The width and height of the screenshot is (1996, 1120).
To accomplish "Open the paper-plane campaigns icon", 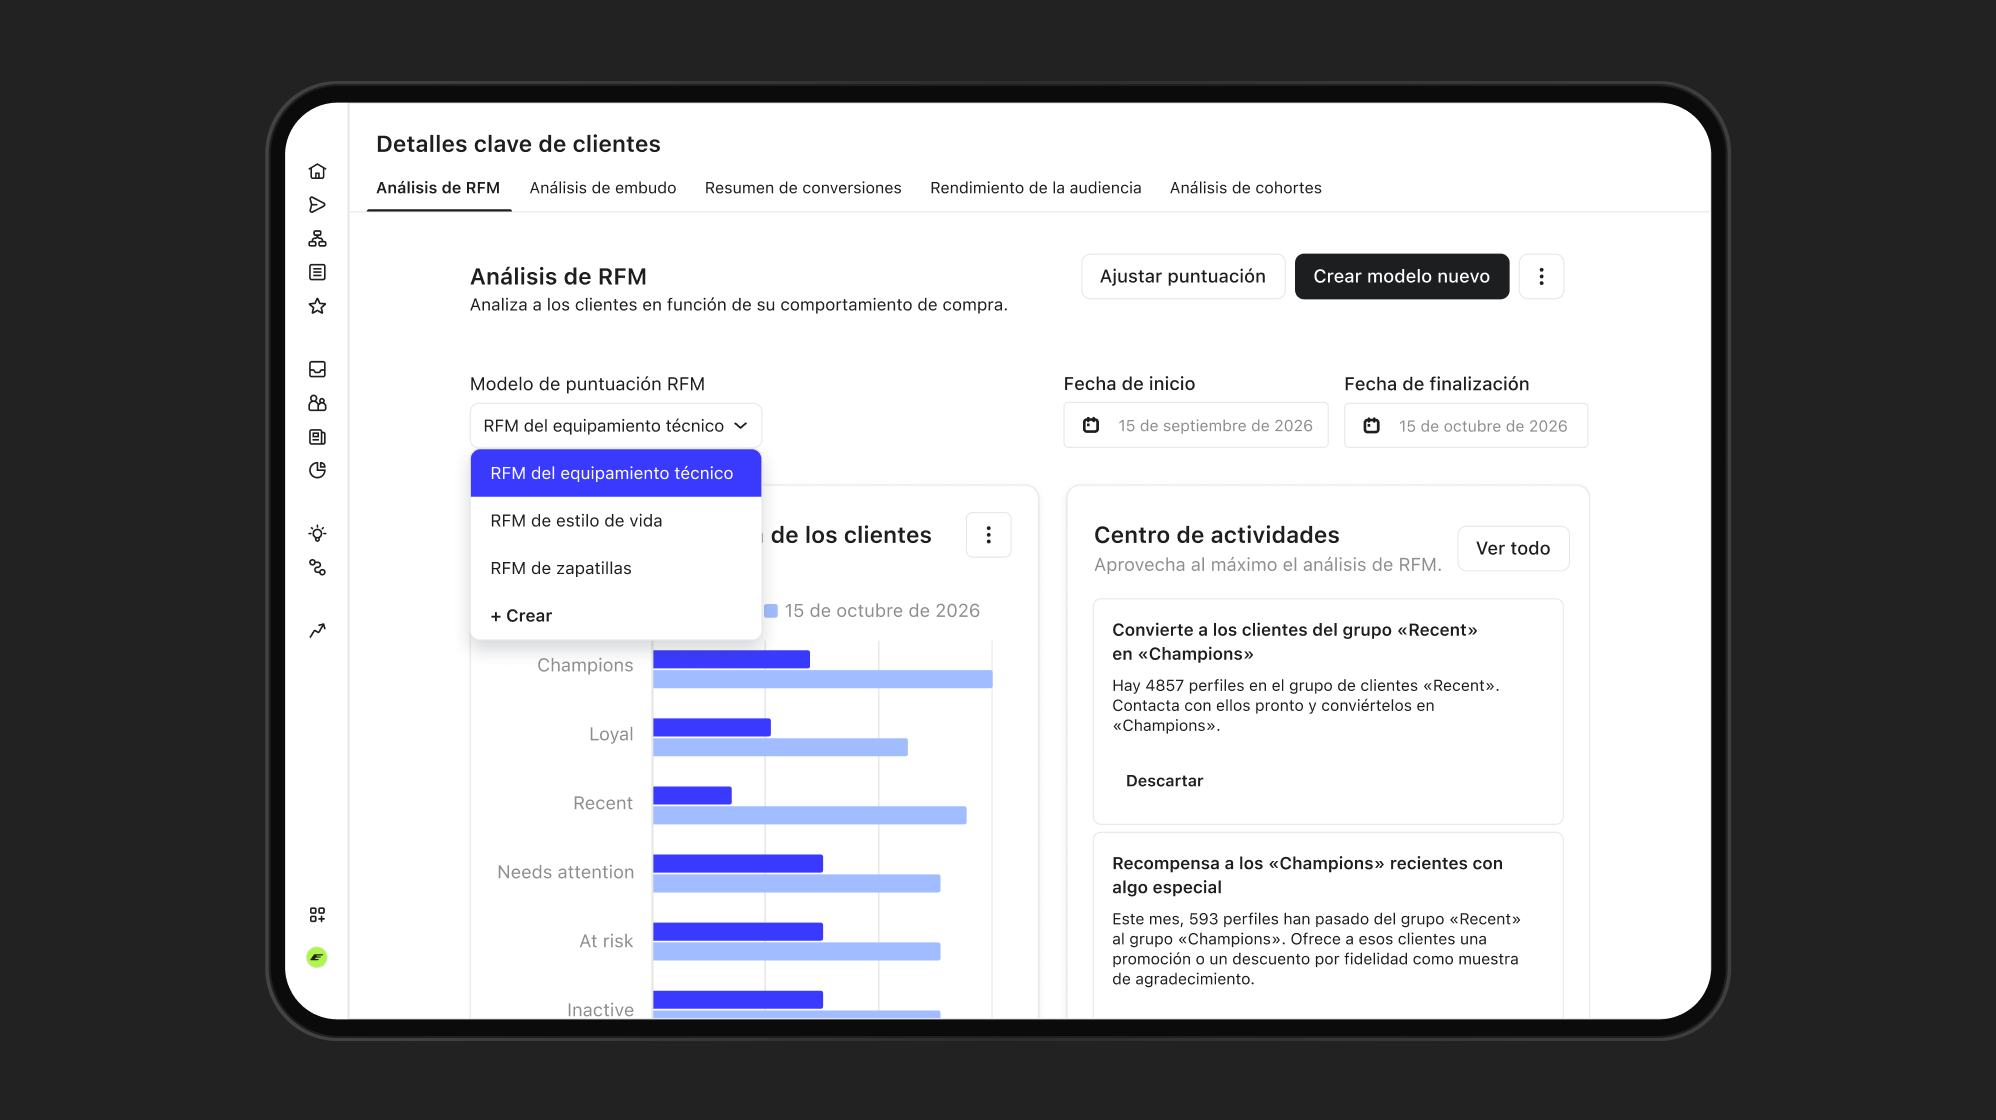I will coord(317,205).
